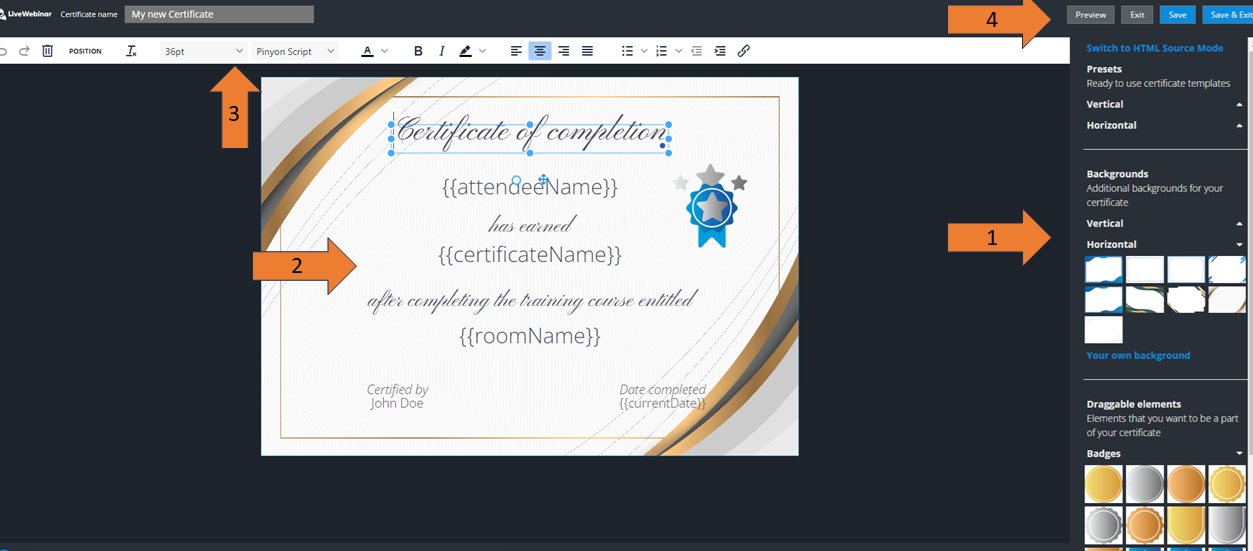Click the delete trash icon in the toolbar

tap(47, 51)
